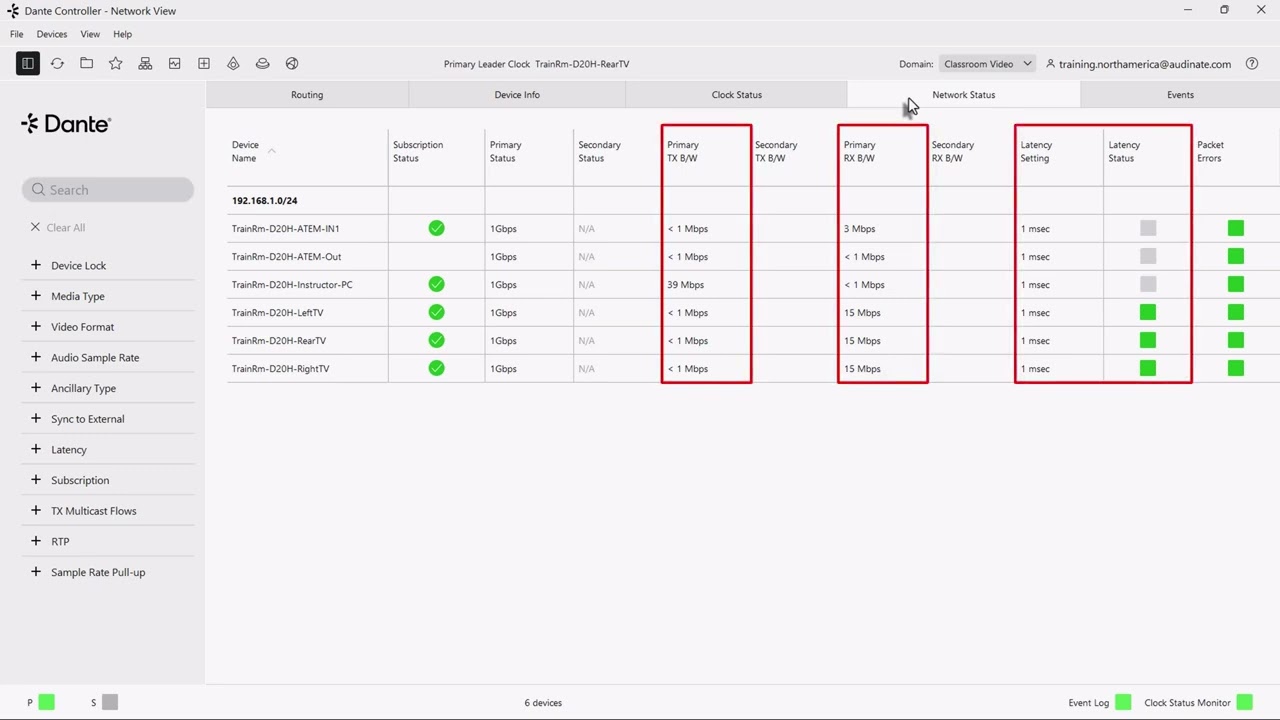Image resolution: width=1280 pixels, height=720 pixels.
Task: Select the Network Status tab
Action: point(964,95)
